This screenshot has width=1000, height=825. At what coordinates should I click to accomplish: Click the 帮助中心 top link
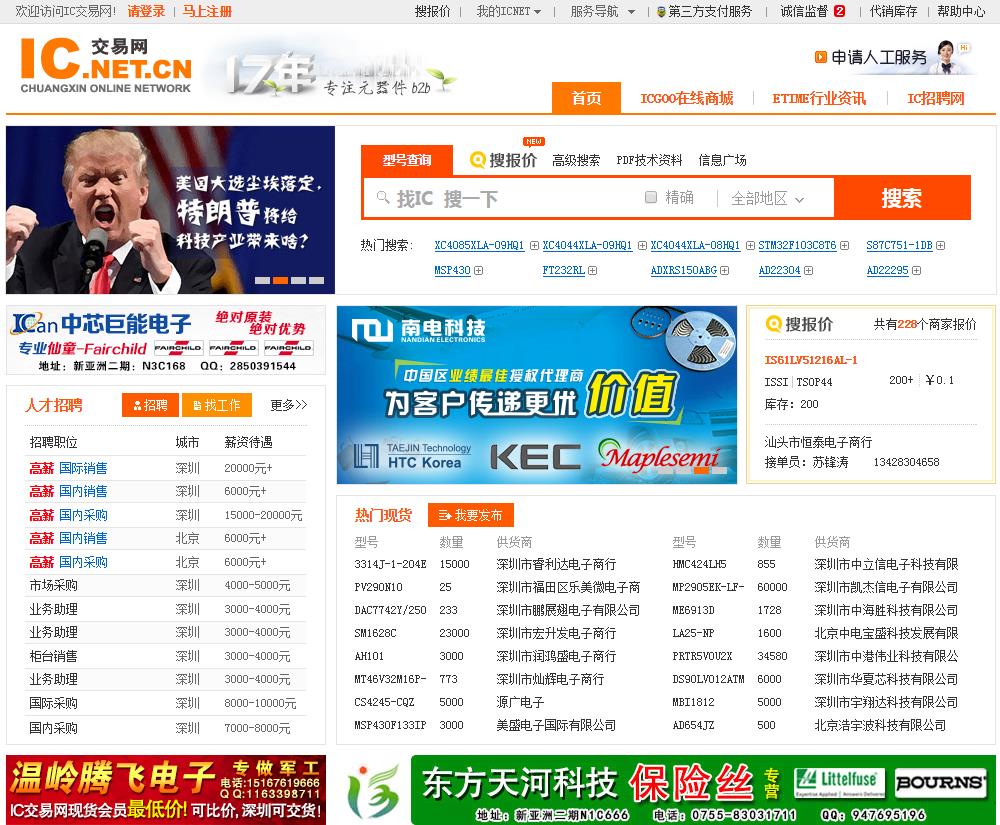[x=961, y=11]
